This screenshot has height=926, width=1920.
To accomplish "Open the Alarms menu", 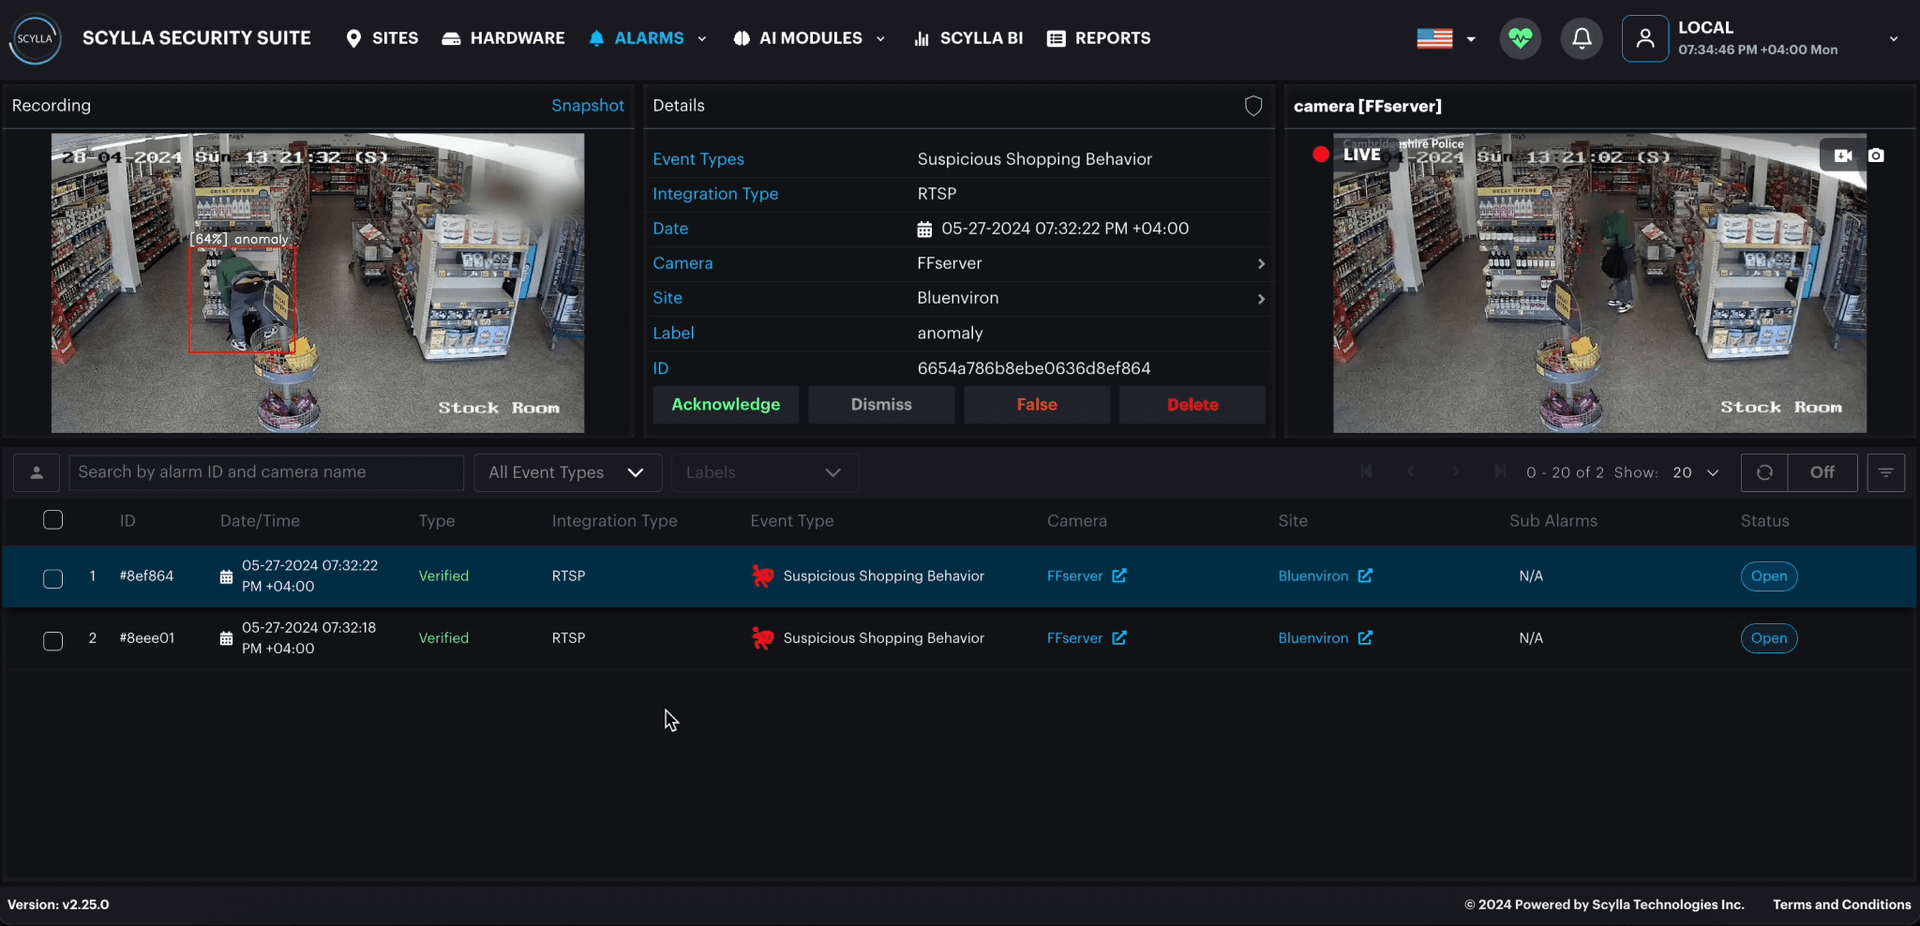I will coord(636,38).
